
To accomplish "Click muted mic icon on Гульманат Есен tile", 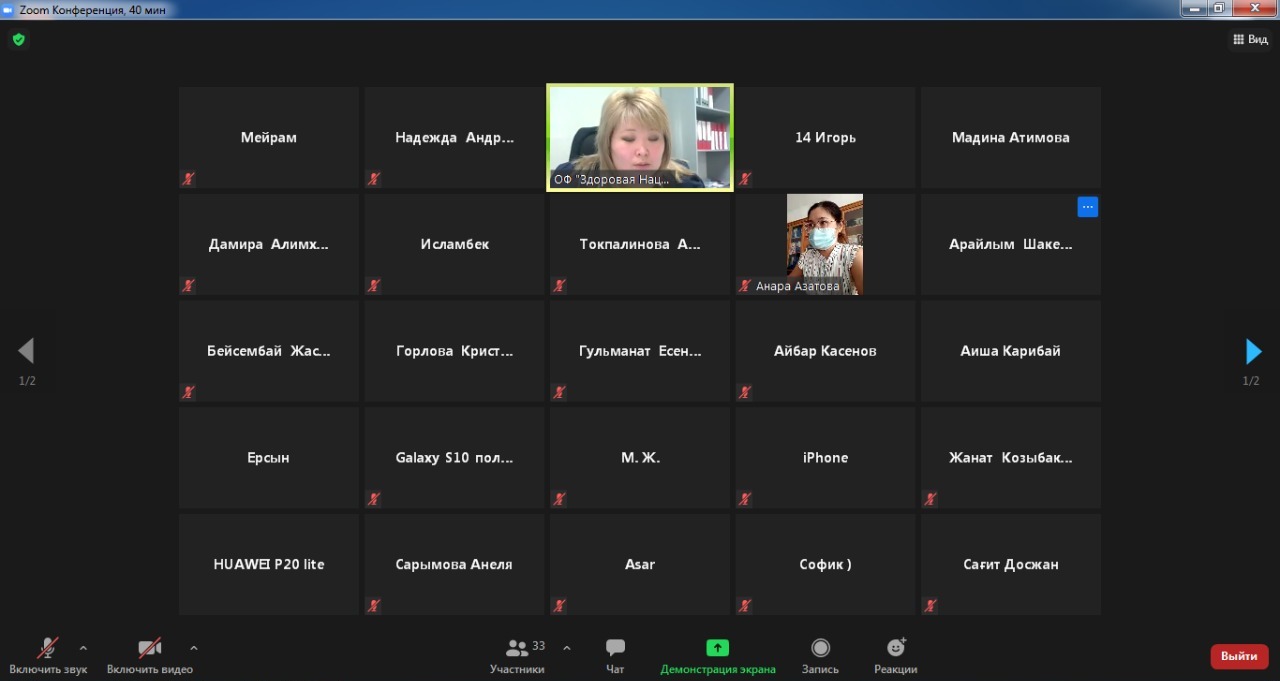I will (x=559, y=392).
